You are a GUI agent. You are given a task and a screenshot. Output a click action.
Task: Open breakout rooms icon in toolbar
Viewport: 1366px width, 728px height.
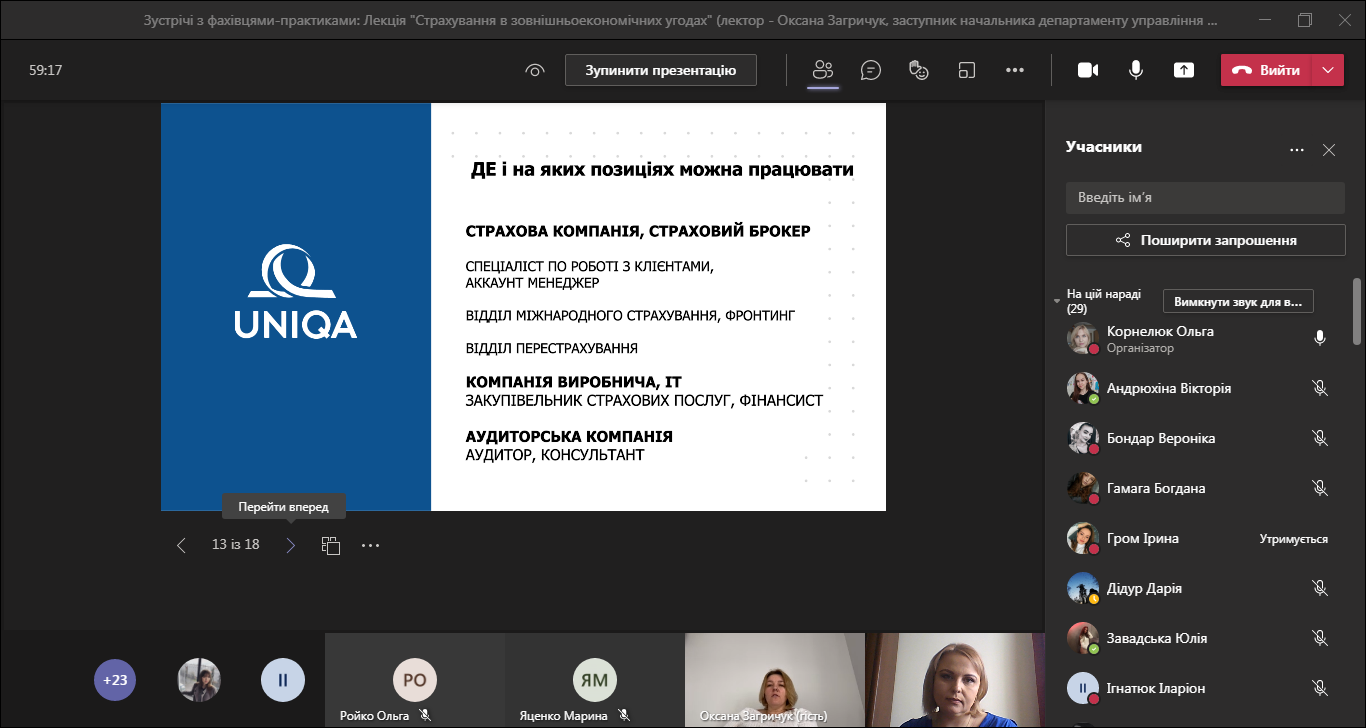click(967, 70)
